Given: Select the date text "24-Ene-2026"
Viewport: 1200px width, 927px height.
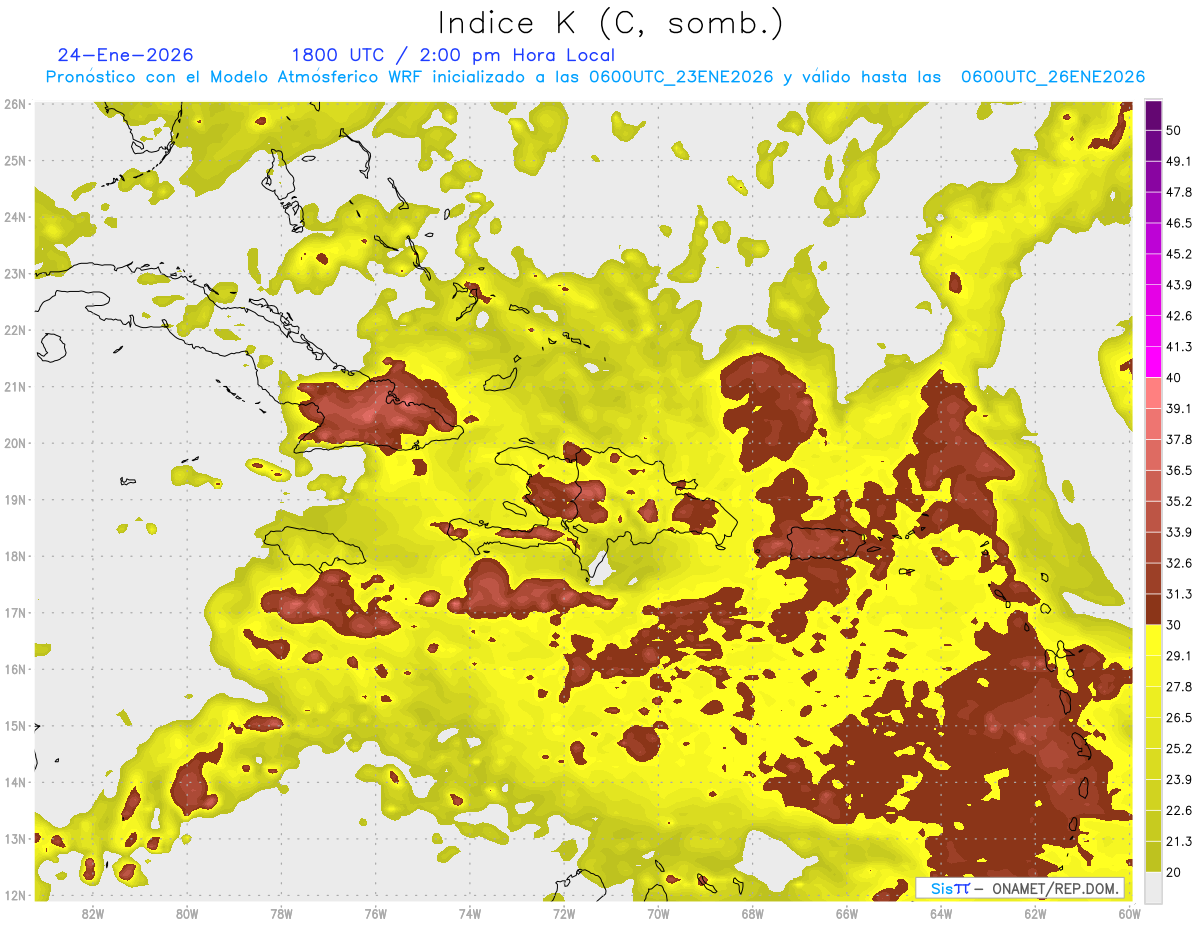Looking at the screenshot, I should [125, 55].
